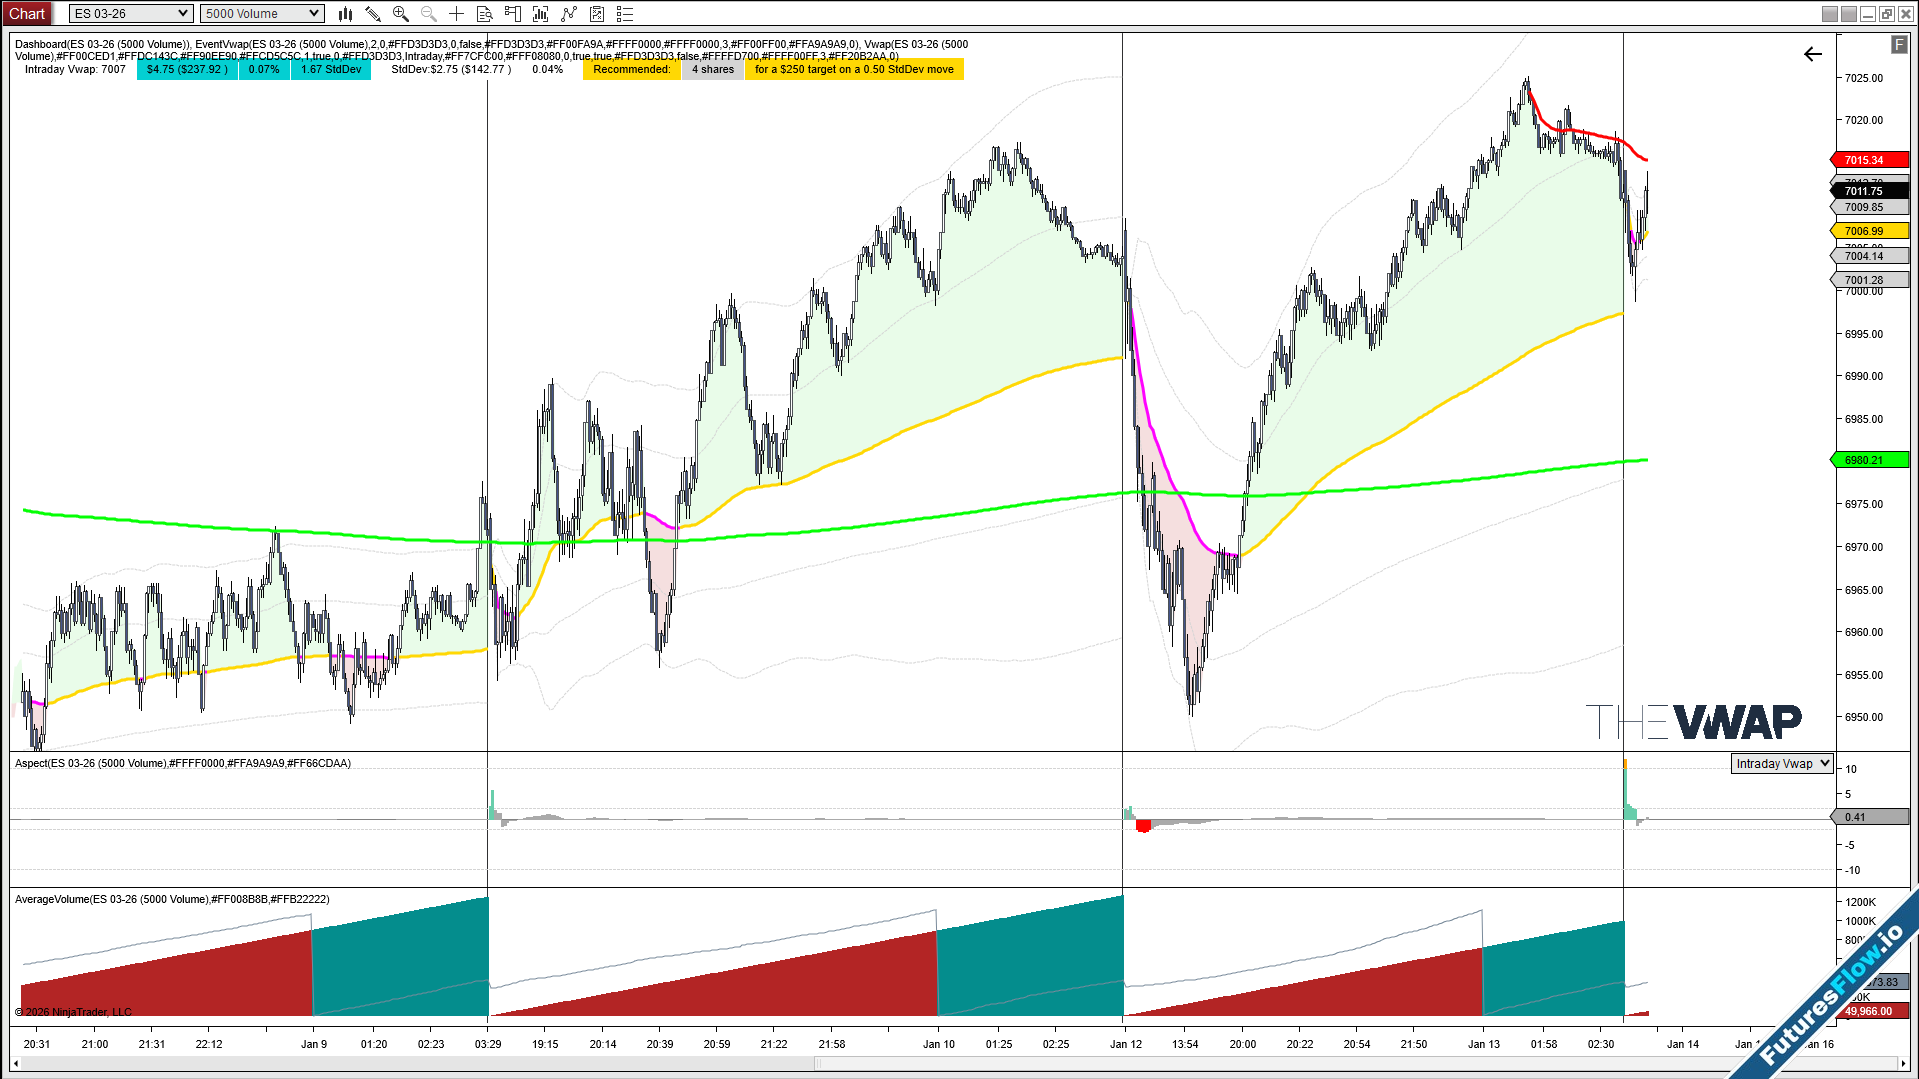Expand the Intraday Vwap dropdown
Viewport: 1919px width, 1079px height.
click(1782, 764)
